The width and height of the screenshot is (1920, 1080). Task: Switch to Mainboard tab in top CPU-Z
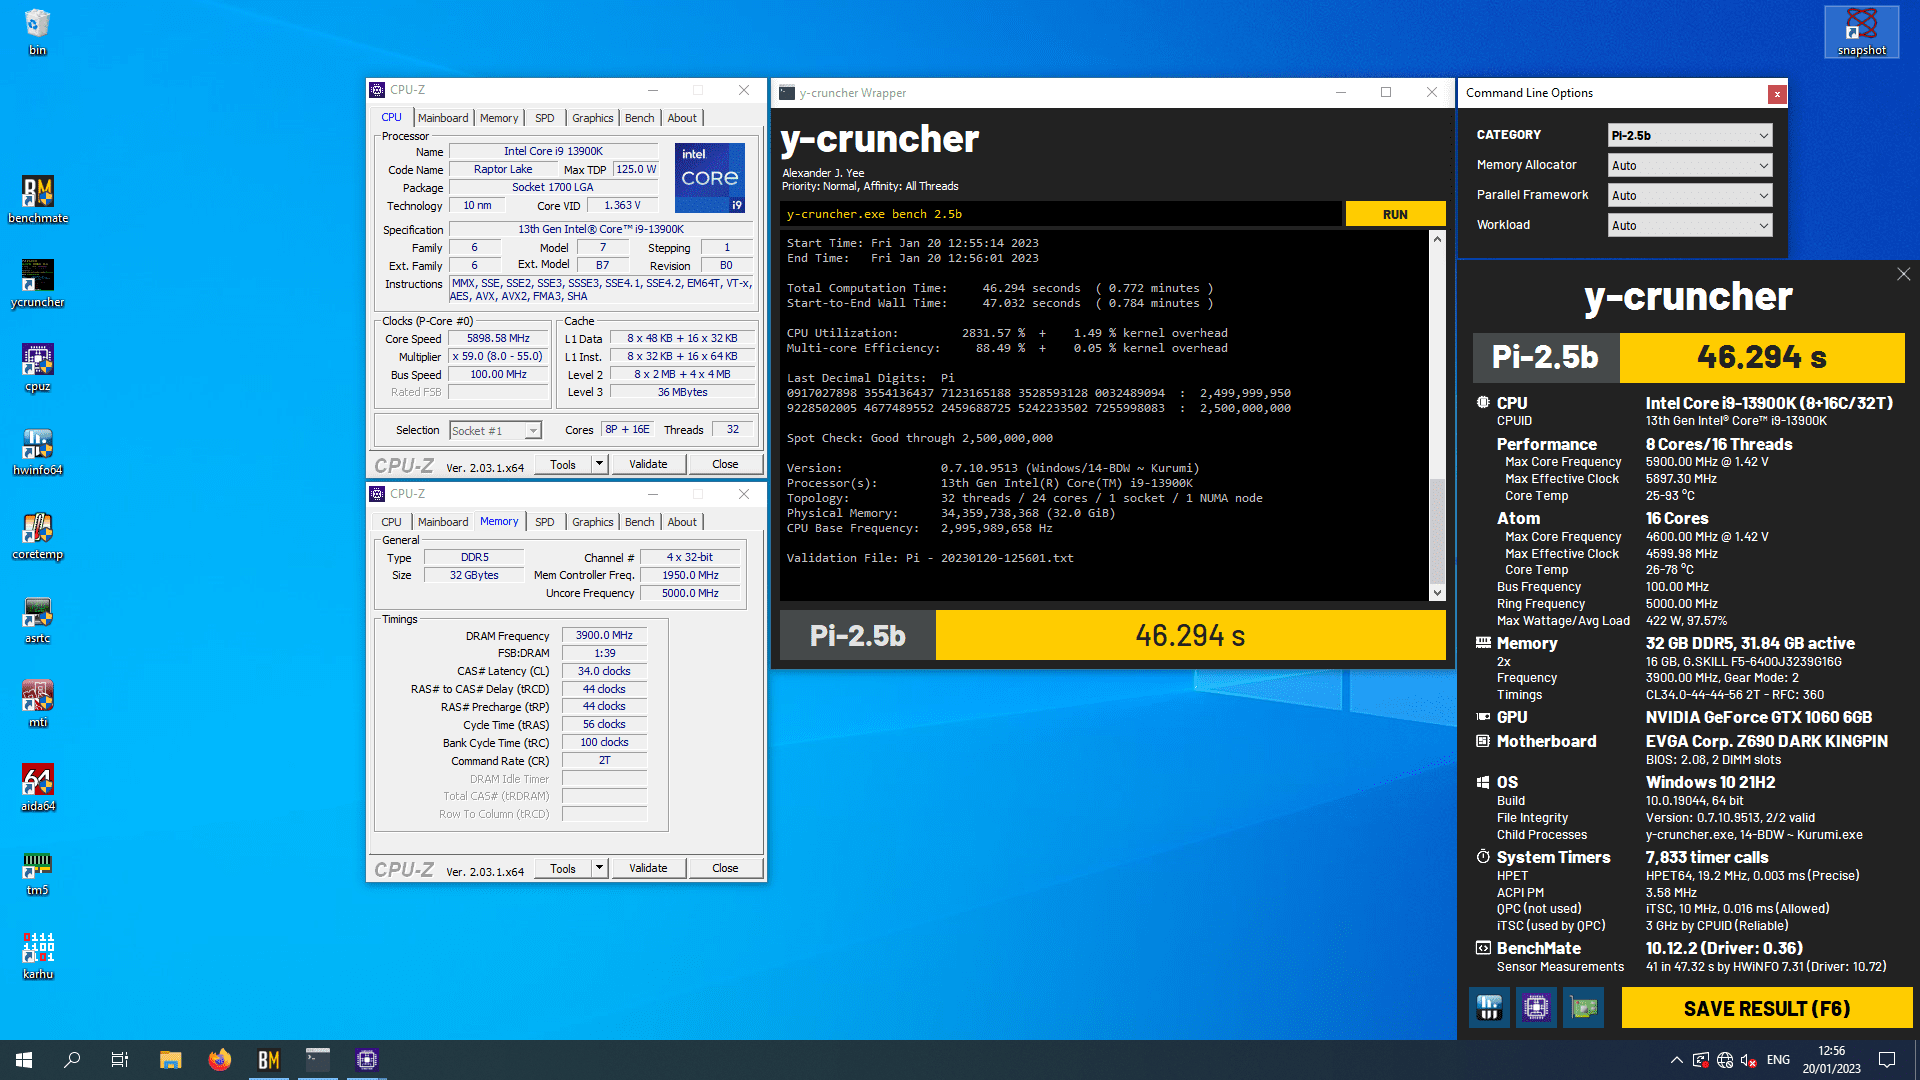pos(443,118)
